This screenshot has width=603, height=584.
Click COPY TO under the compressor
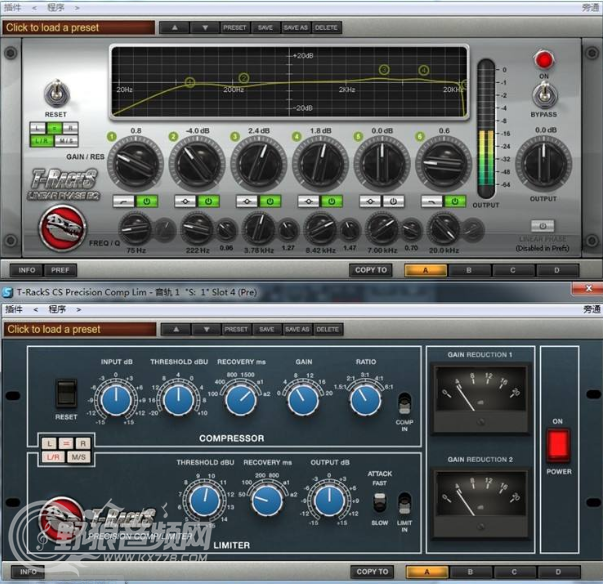point(372,572)
